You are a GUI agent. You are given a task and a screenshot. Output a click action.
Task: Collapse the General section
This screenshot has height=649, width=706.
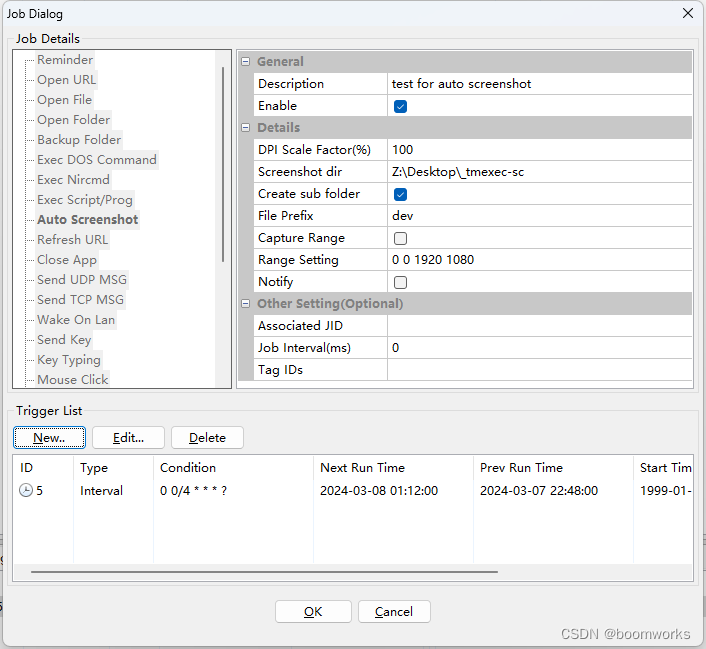(245, 62)
